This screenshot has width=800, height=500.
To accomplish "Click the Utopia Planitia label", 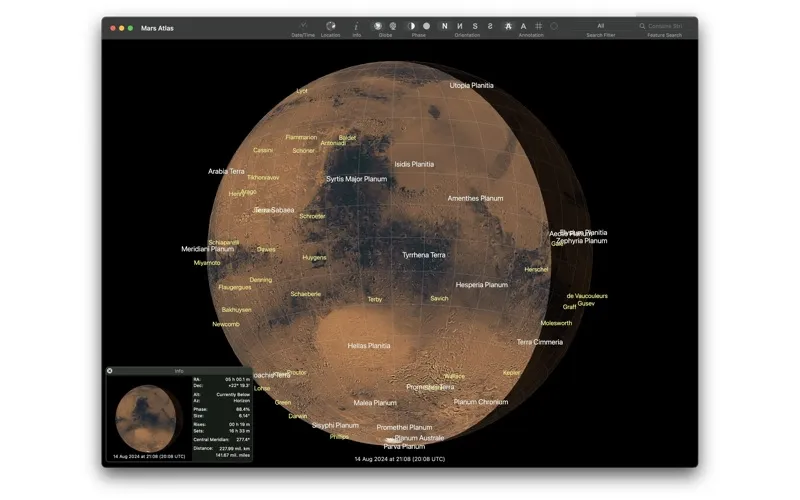I will pyautogui.click(x=471, y=85).
